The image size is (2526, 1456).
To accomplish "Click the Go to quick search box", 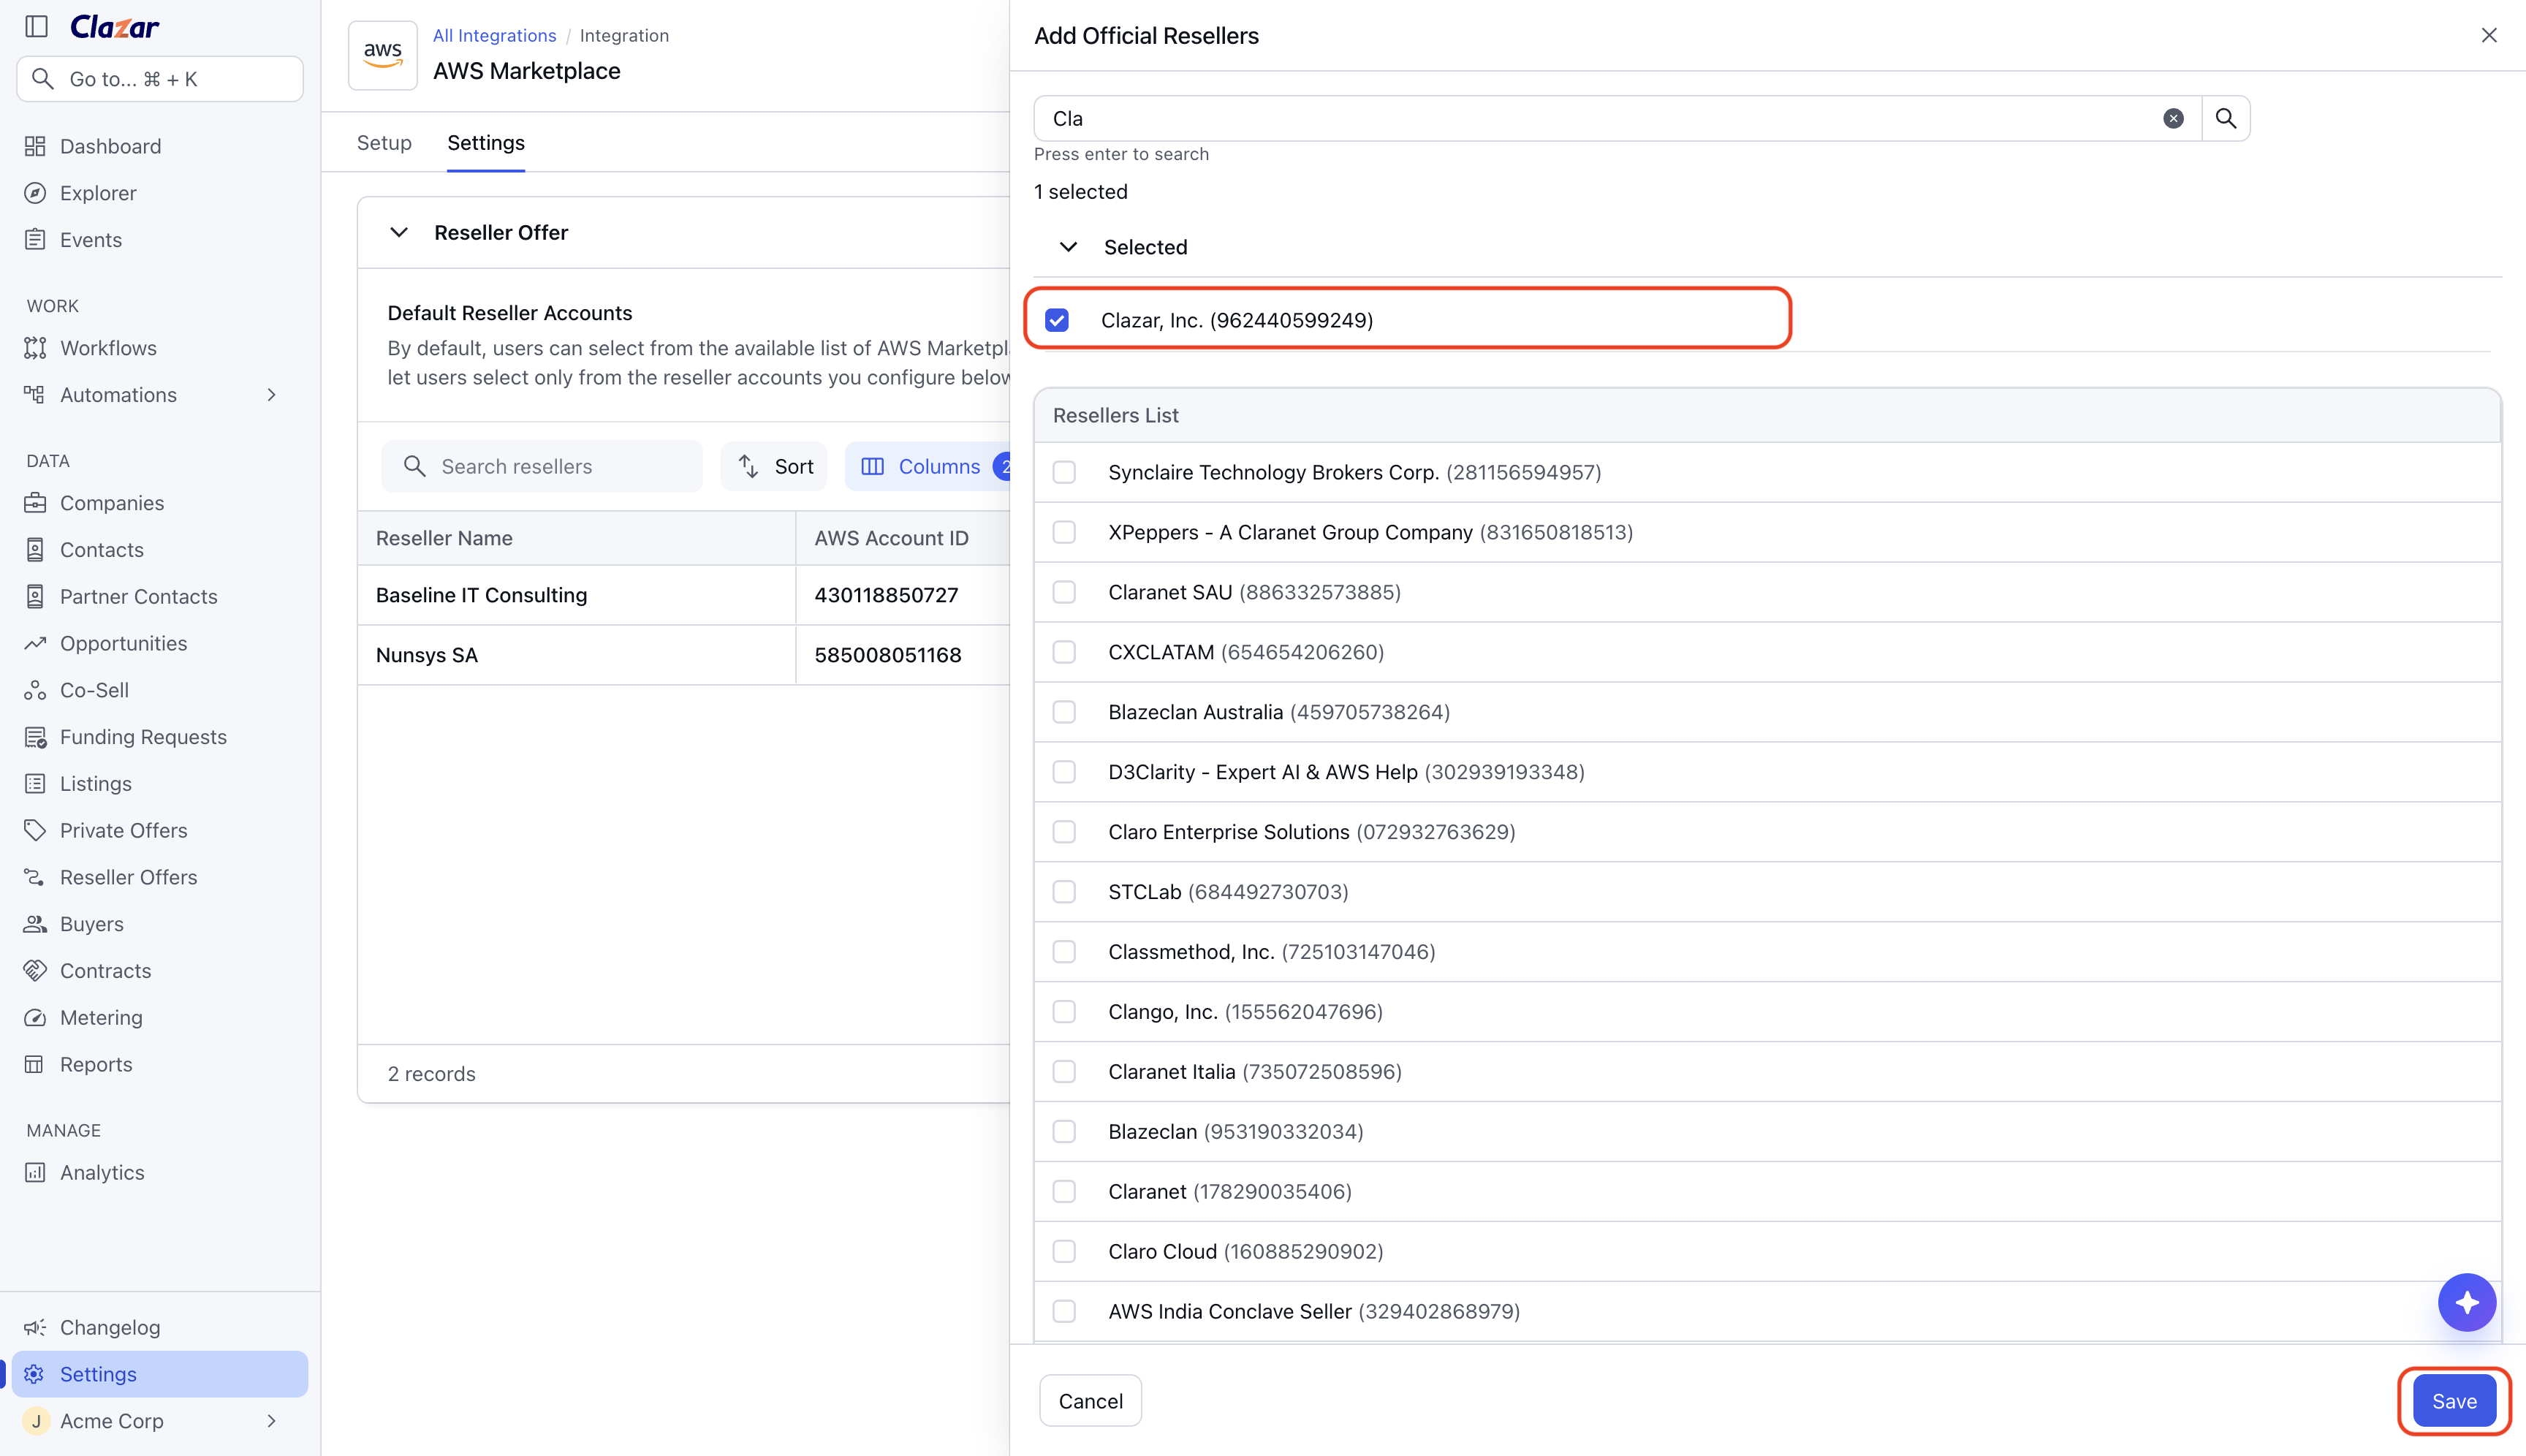I will (x=160, y=79).
